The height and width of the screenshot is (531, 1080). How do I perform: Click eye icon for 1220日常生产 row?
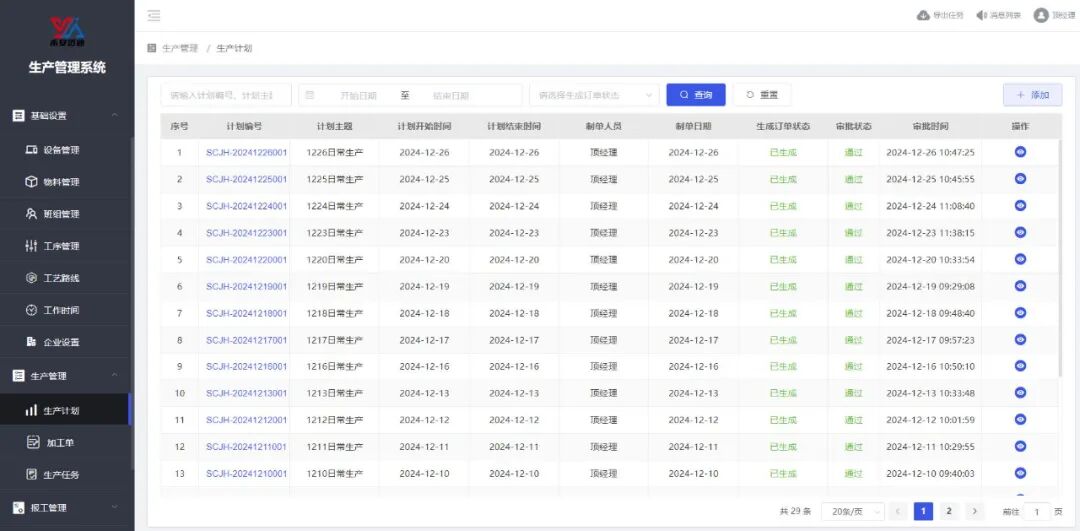pos(1020,259)
